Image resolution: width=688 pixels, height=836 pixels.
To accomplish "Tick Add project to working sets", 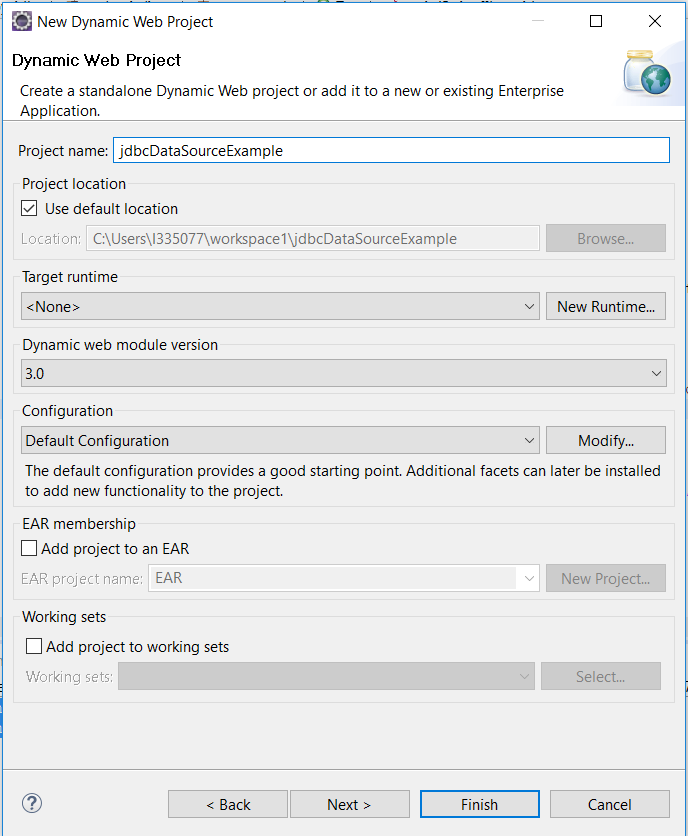I will pos(34,647).
